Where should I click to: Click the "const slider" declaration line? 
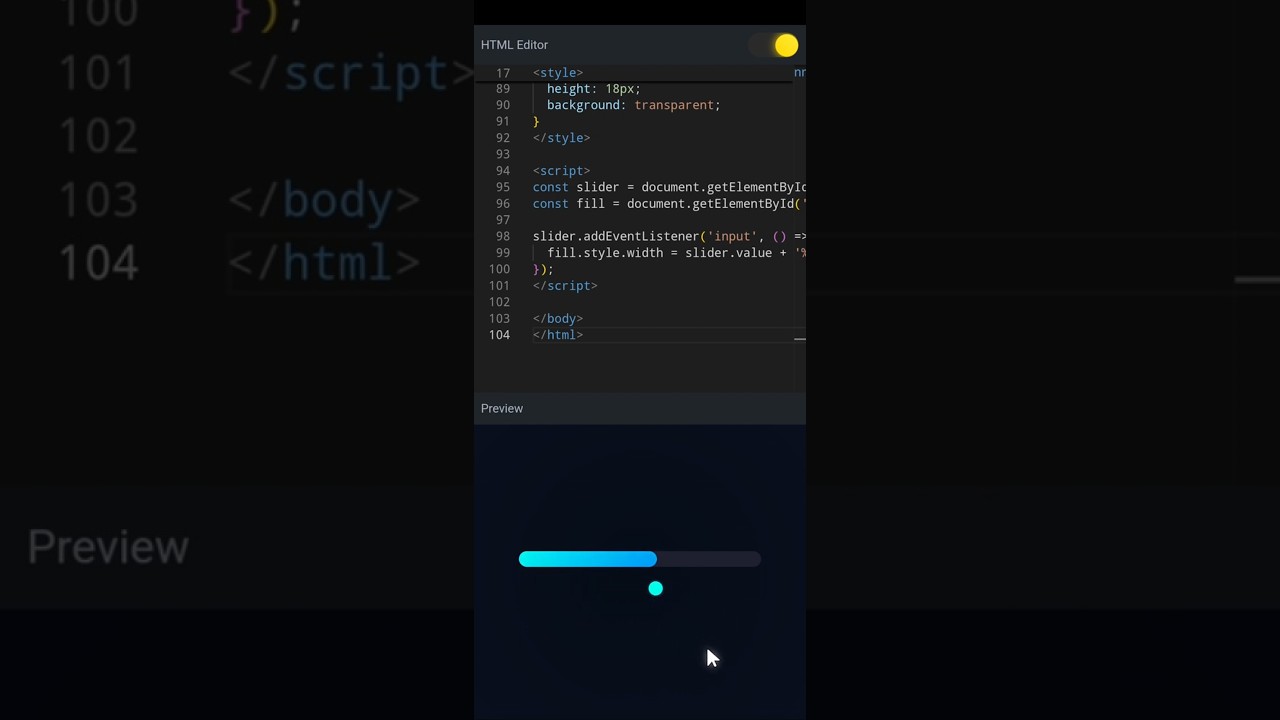[669, 187]
